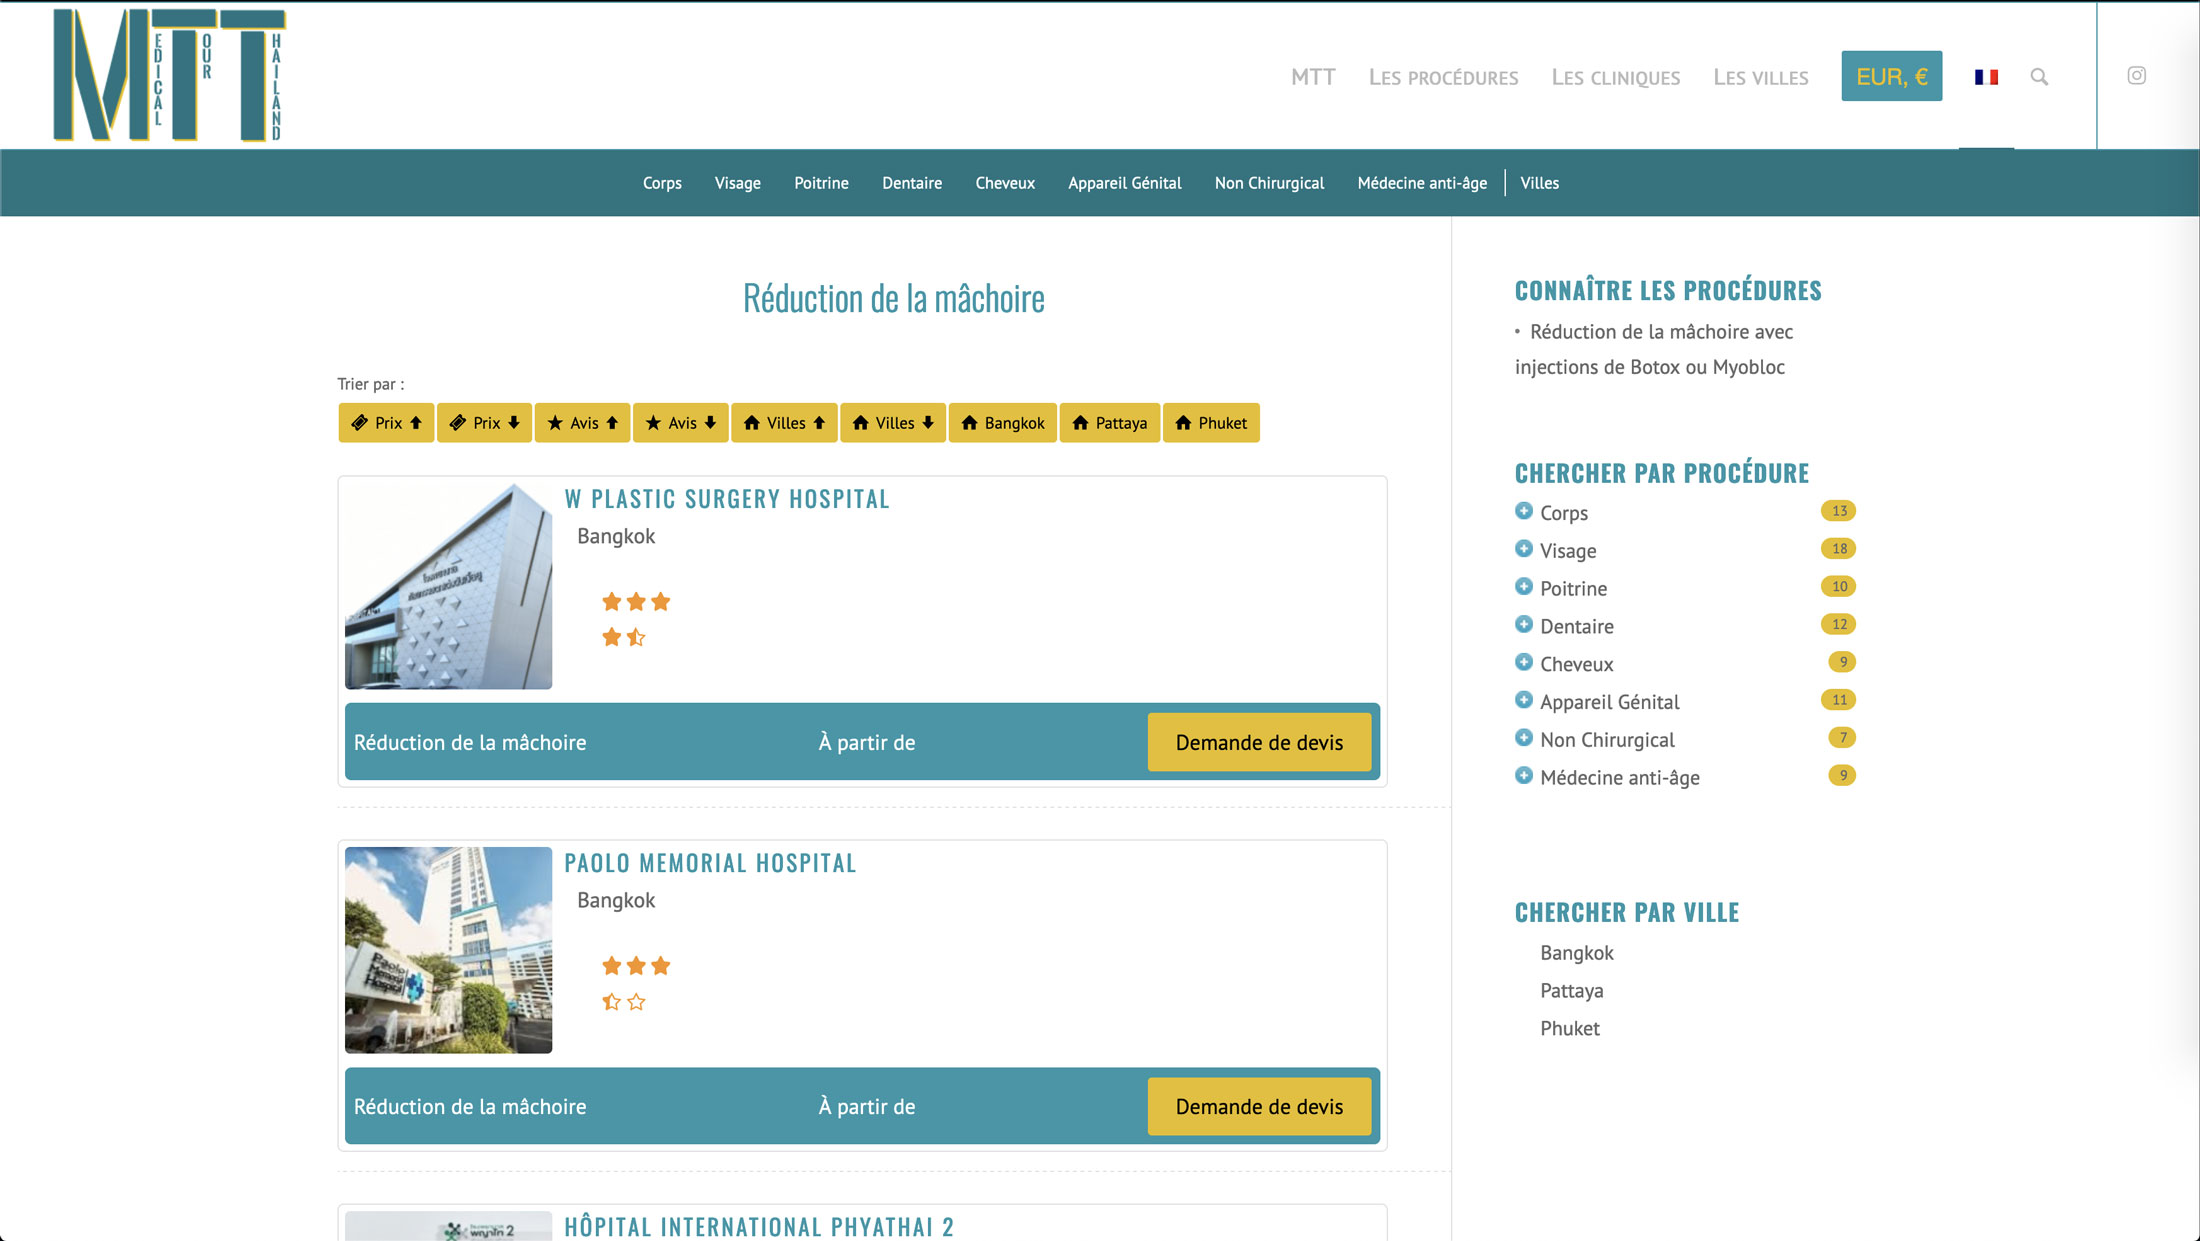Viewport: 2200px width, 1241px height.
Task: Open Non Chirurgical category in sidebar
Action: tap(1607, 740)
